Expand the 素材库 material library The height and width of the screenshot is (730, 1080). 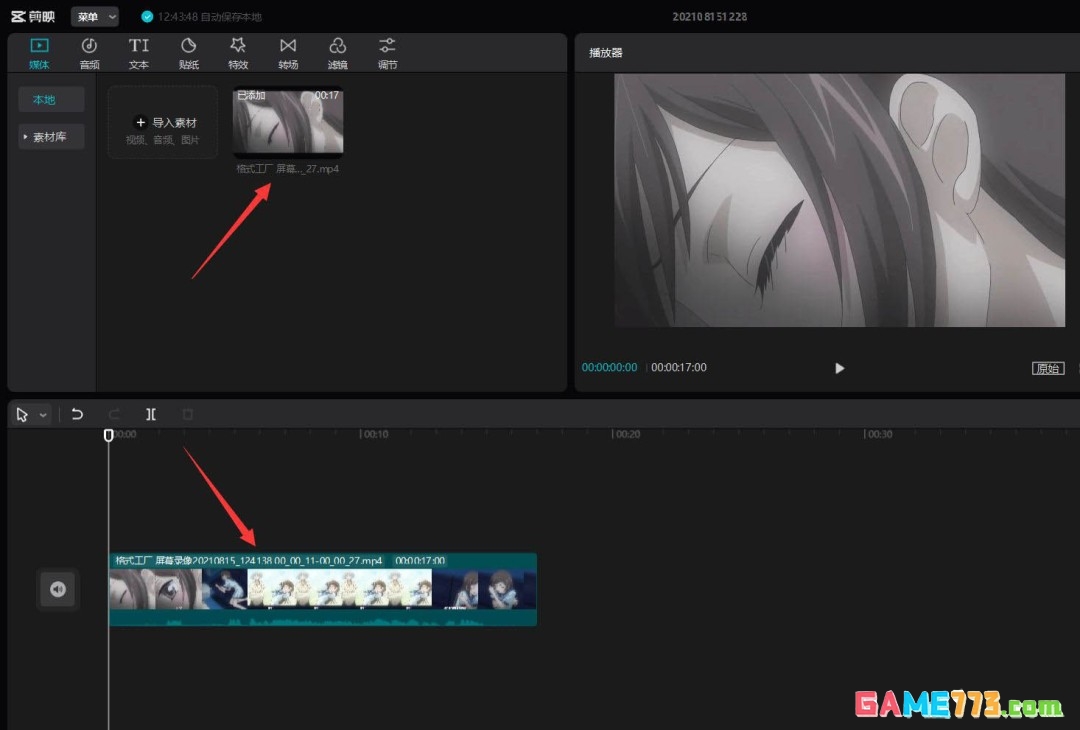(52, 136)
